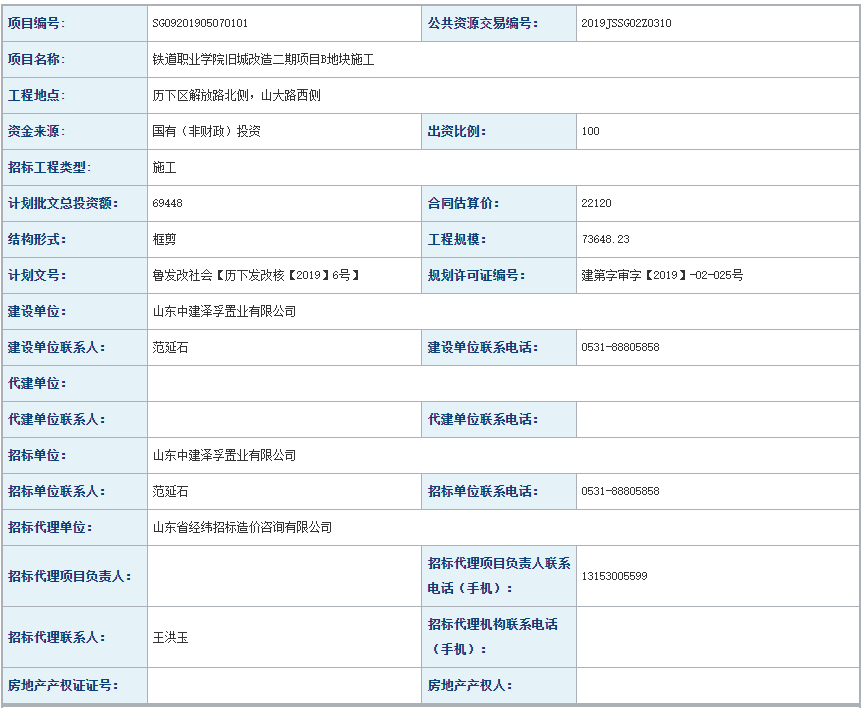Viewport: 866px width, 708px height.
Task: Click the funding source value 国有（非财政）投资
Action: 206,131
